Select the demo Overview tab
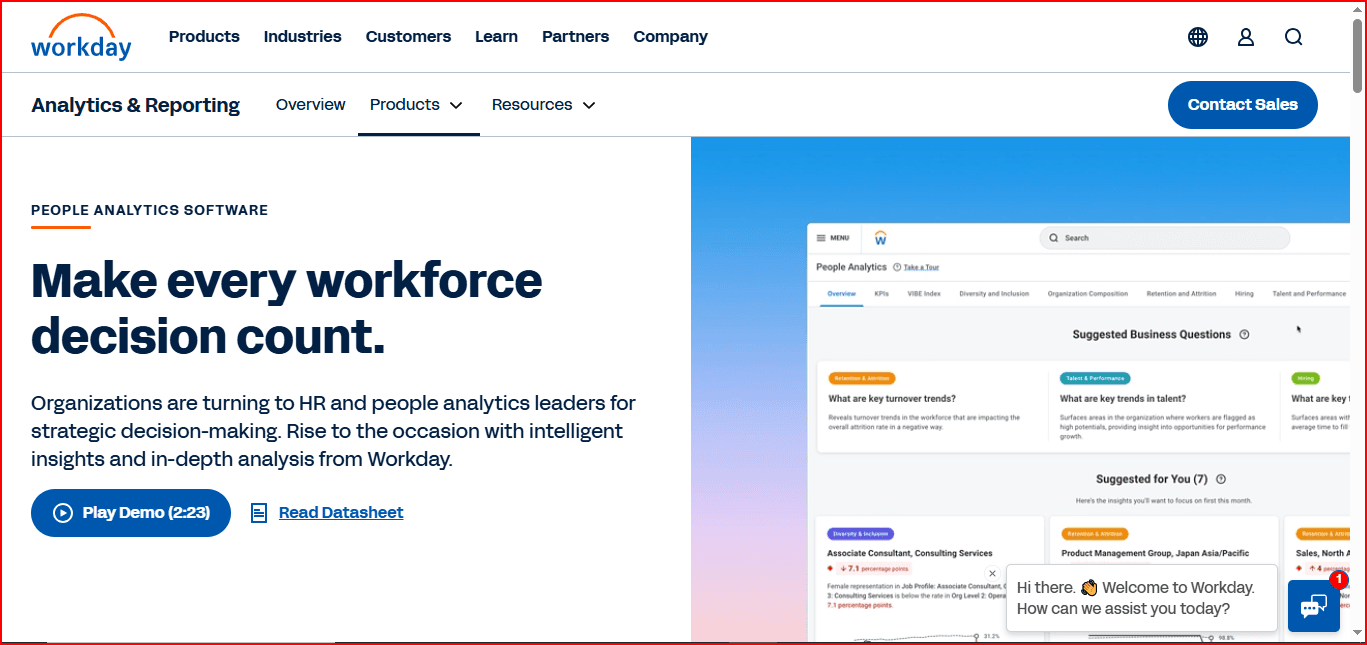 (841, 294)
